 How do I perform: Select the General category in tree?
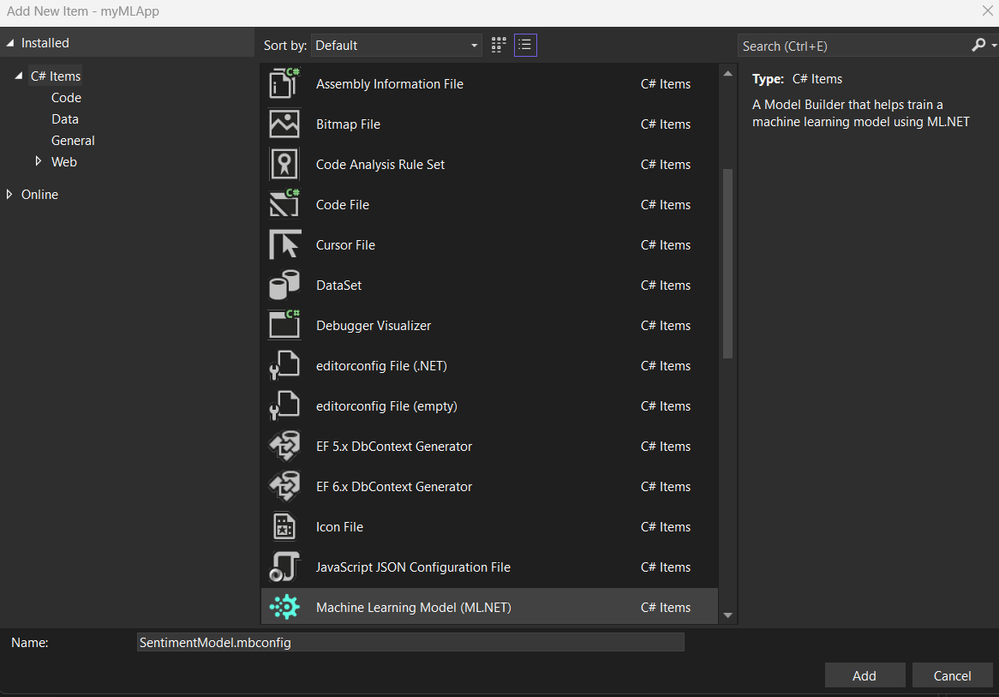(73, 140)
